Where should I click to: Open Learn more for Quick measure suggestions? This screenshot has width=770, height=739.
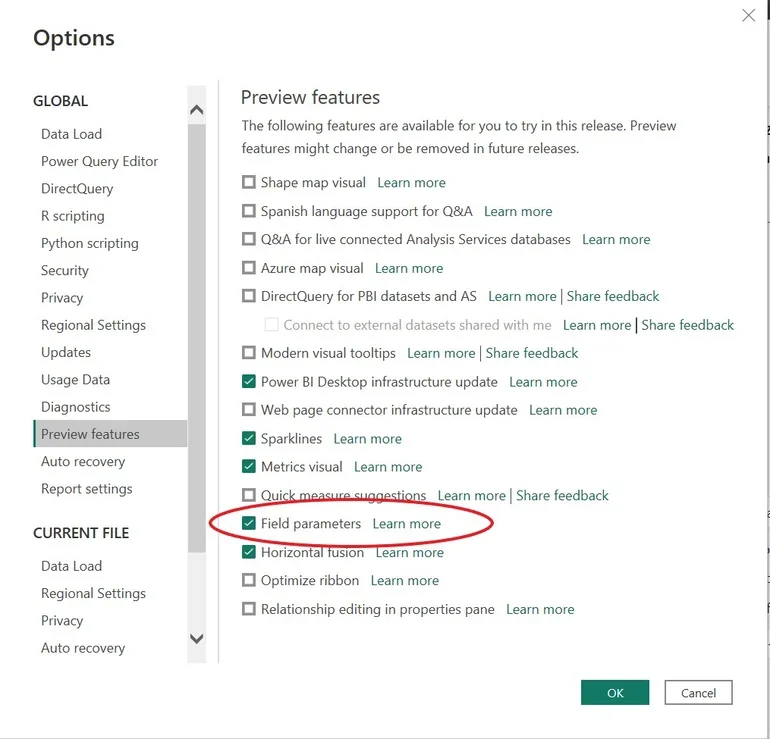pyautogui.click(x=472, y=495)
